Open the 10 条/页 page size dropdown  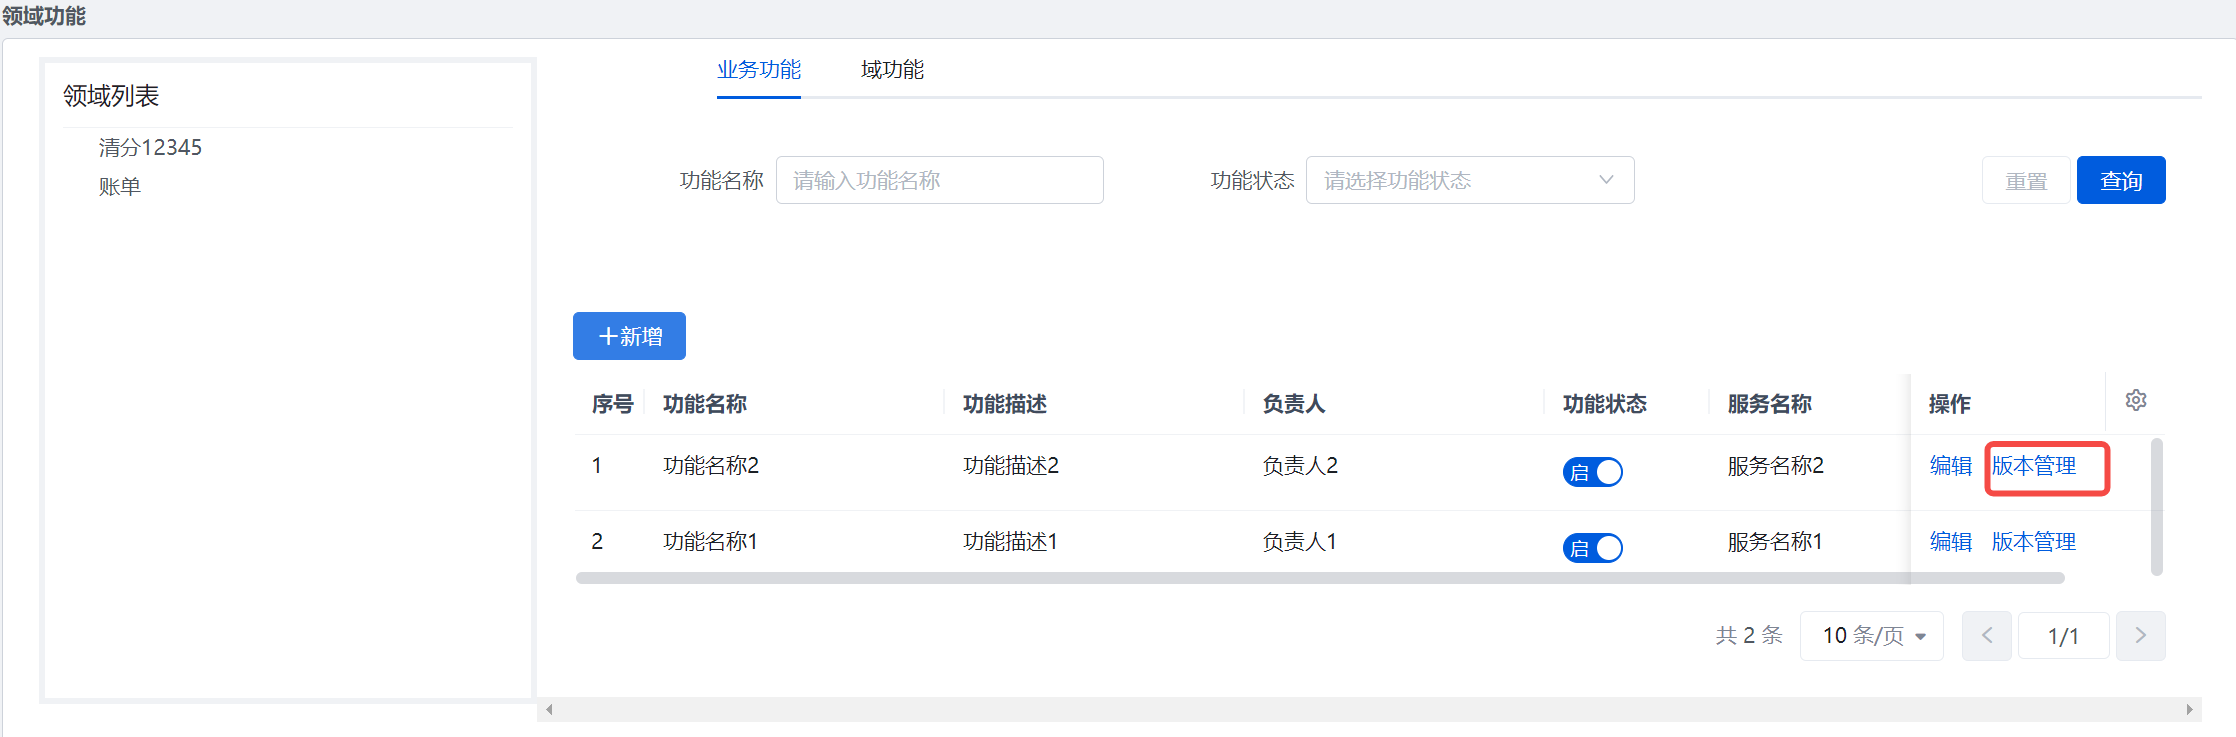coord(1872,636)
